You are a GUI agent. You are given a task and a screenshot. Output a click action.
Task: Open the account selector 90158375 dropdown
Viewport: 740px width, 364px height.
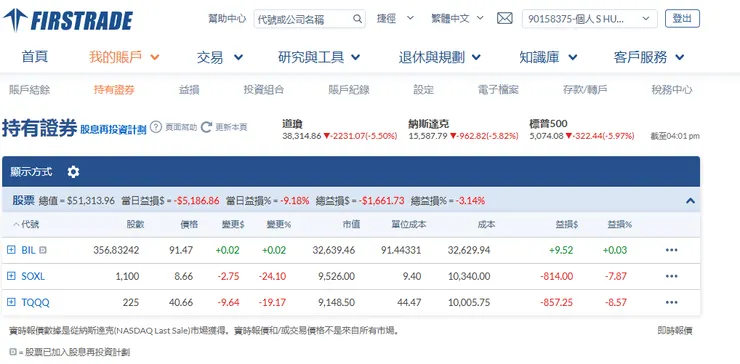[x=589, y=19]
